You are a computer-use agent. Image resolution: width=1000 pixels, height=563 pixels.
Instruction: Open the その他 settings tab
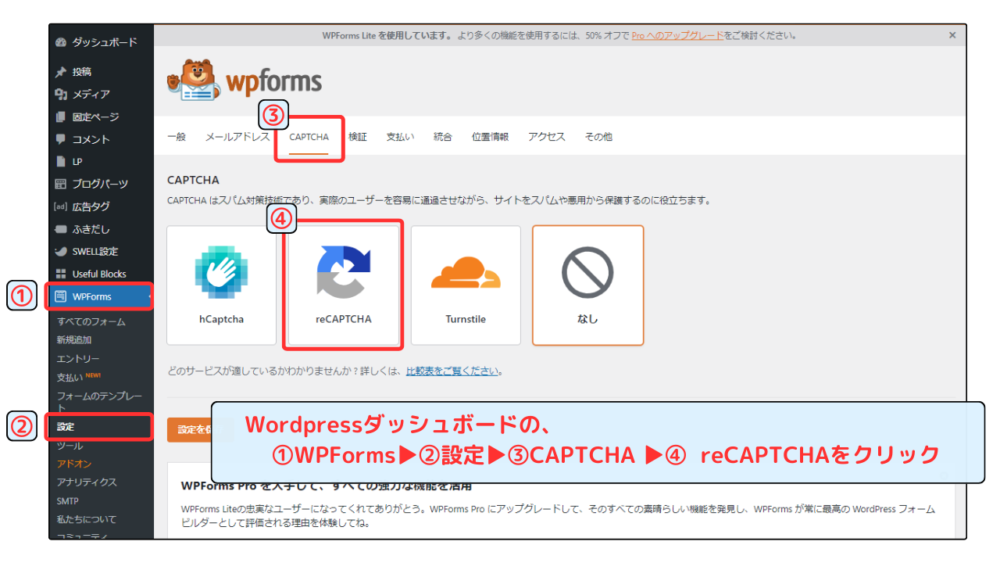[598, 136]
